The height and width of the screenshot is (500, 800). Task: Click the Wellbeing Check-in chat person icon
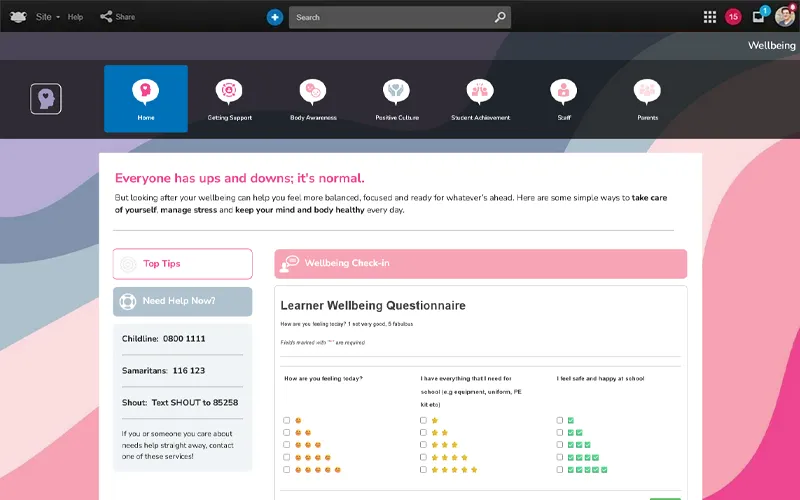pyautogui.click(x=289, y=264)
